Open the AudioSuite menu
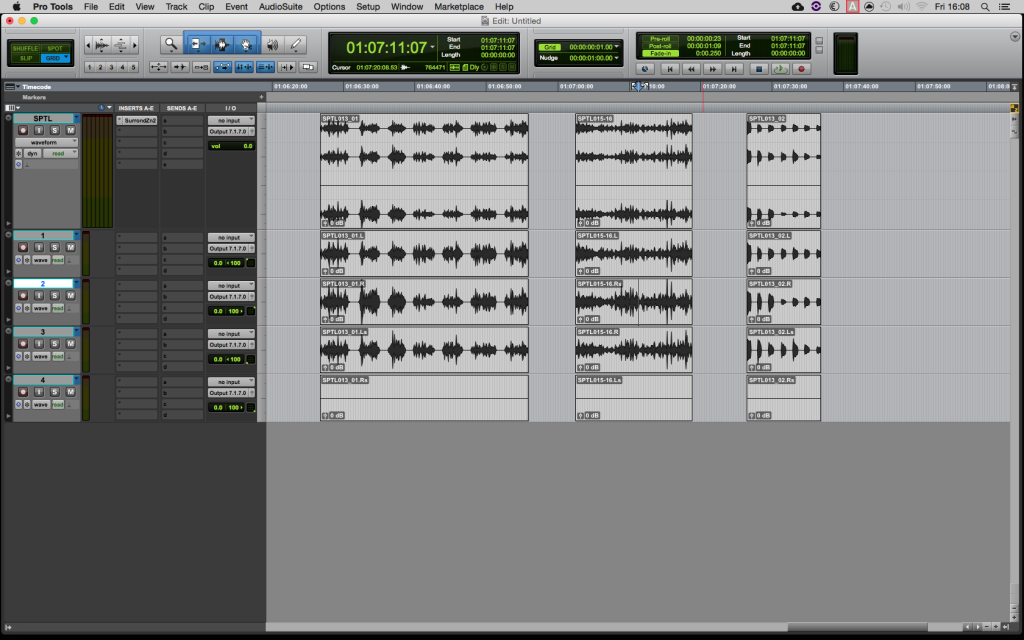This screenshot has width=1024, height=640. (281, 7)
